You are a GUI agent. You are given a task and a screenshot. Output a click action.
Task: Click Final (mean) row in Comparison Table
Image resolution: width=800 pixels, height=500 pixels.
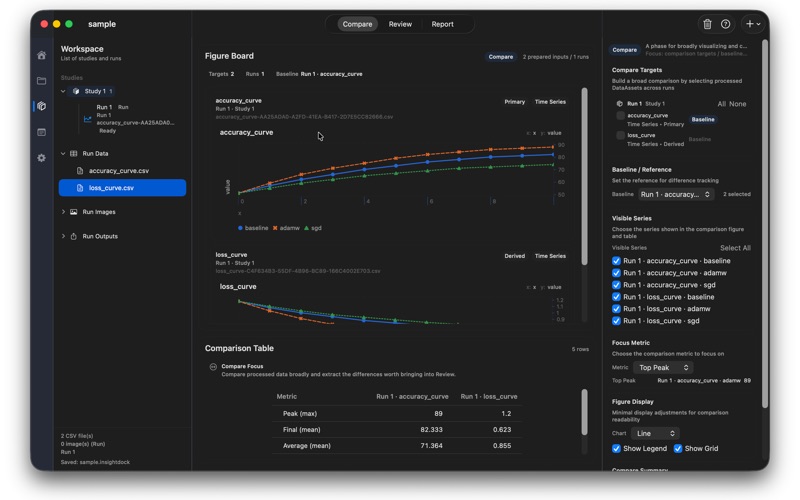397,430
